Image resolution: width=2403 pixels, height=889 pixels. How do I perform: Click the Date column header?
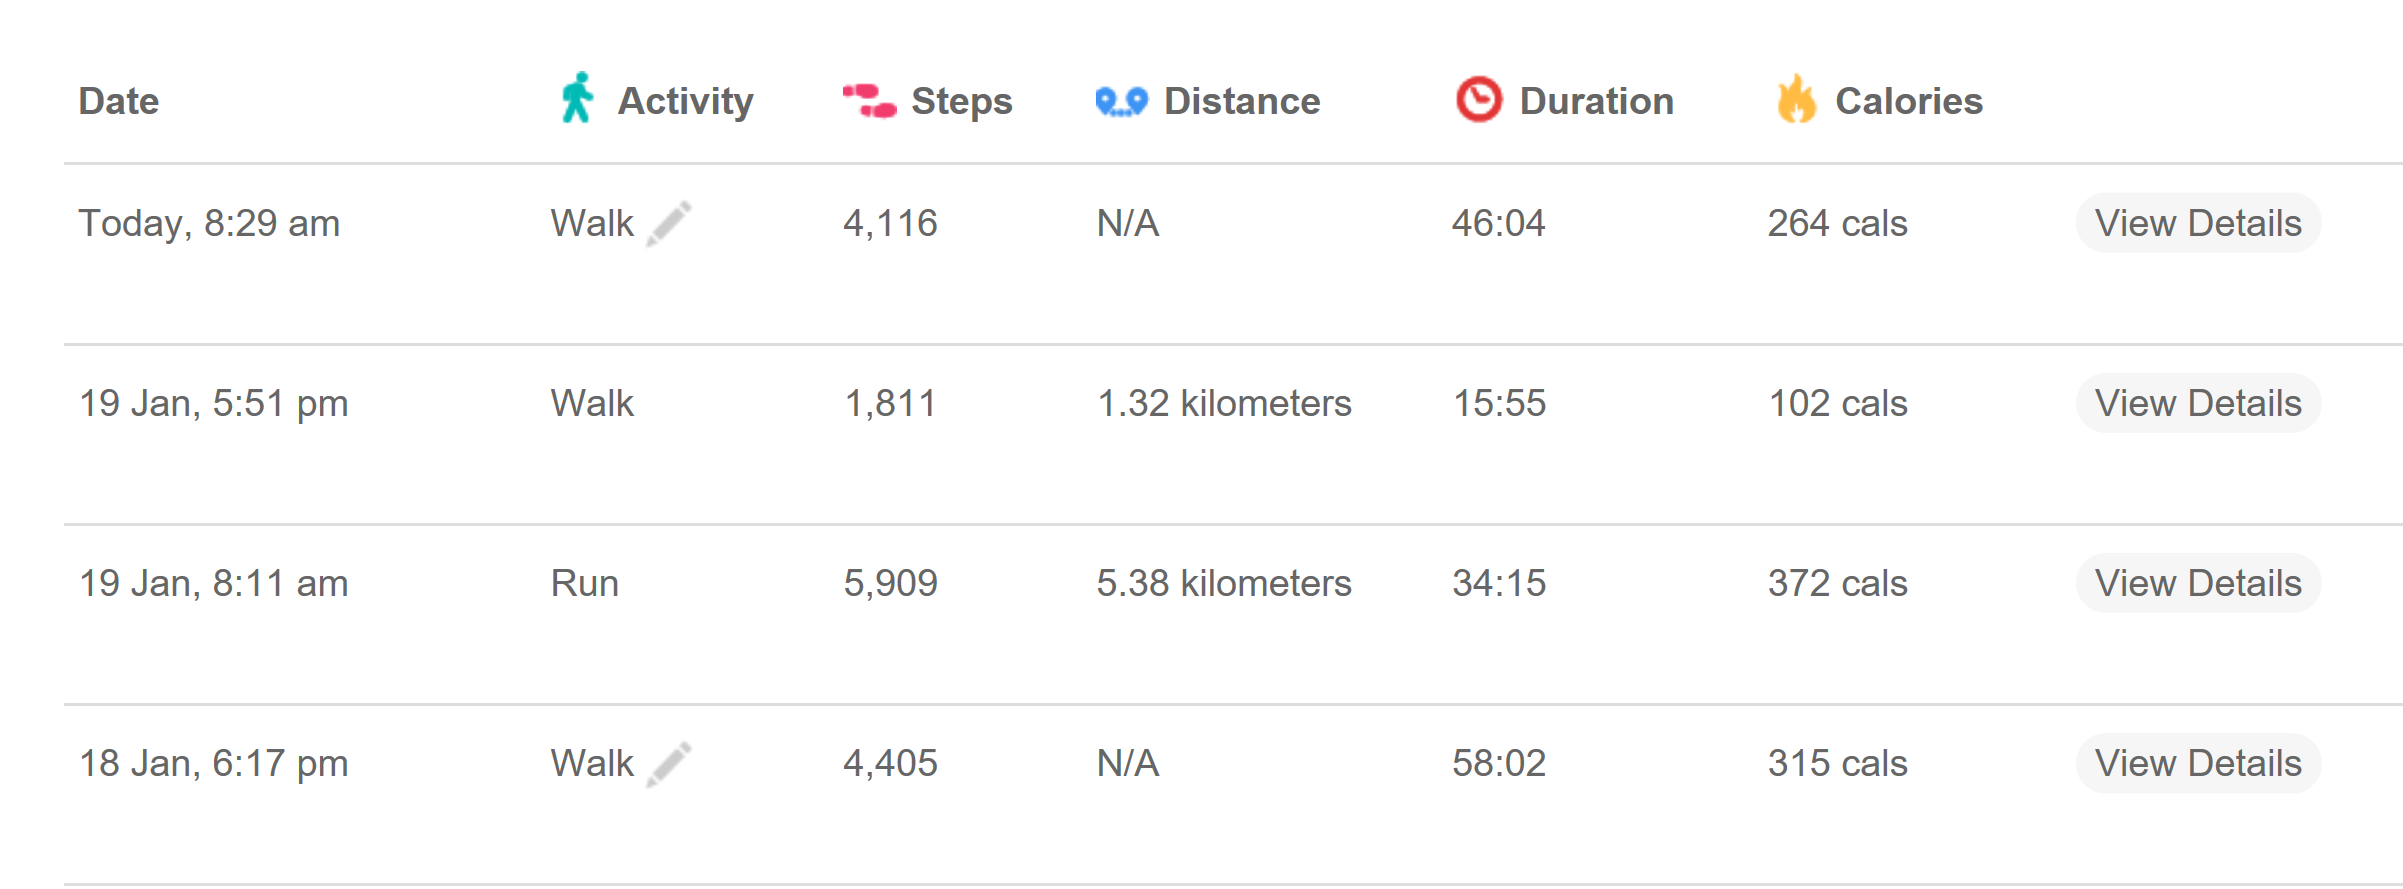(119, 101)
